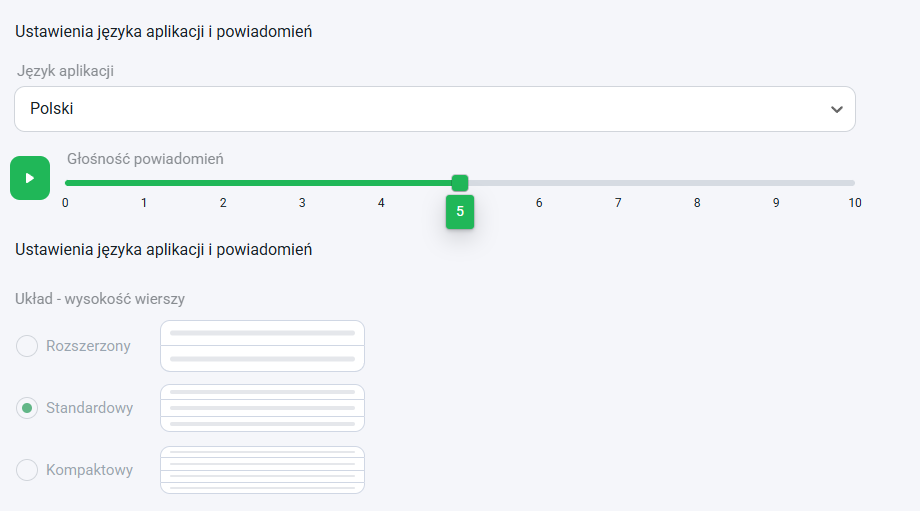Click the slider mark labeled 0
The width and height of the screenshot is (920, 511).
point(65,203)
